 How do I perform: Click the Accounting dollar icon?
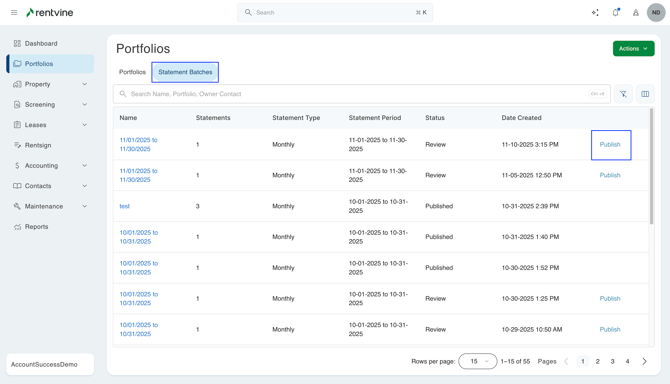pyautogui.click(x=17, y=165)
